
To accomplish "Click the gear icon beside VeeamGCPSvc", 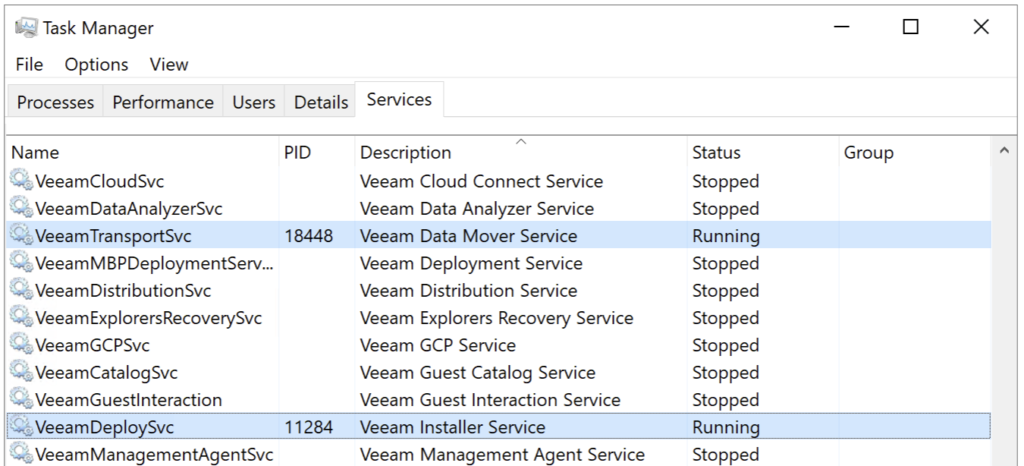I will point(22,344).
